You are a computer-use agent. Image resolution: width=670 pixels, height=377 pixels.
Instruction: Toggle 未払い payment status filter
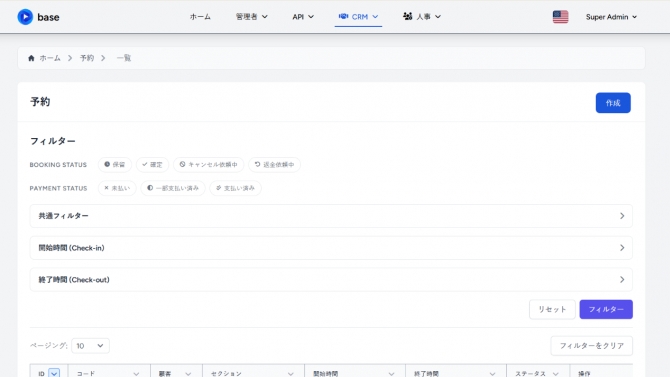[x=117, y=188]
